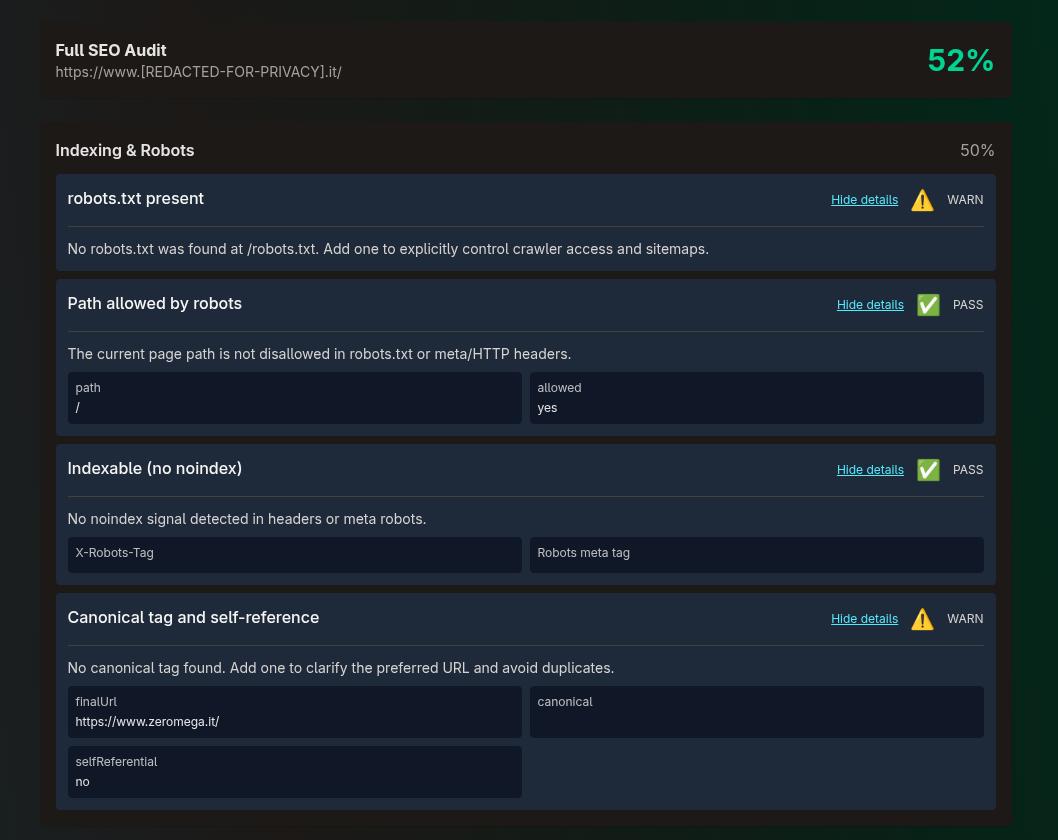Click the 52% overall score
The height and width of the screenshot is (840, 1058).
960,61
